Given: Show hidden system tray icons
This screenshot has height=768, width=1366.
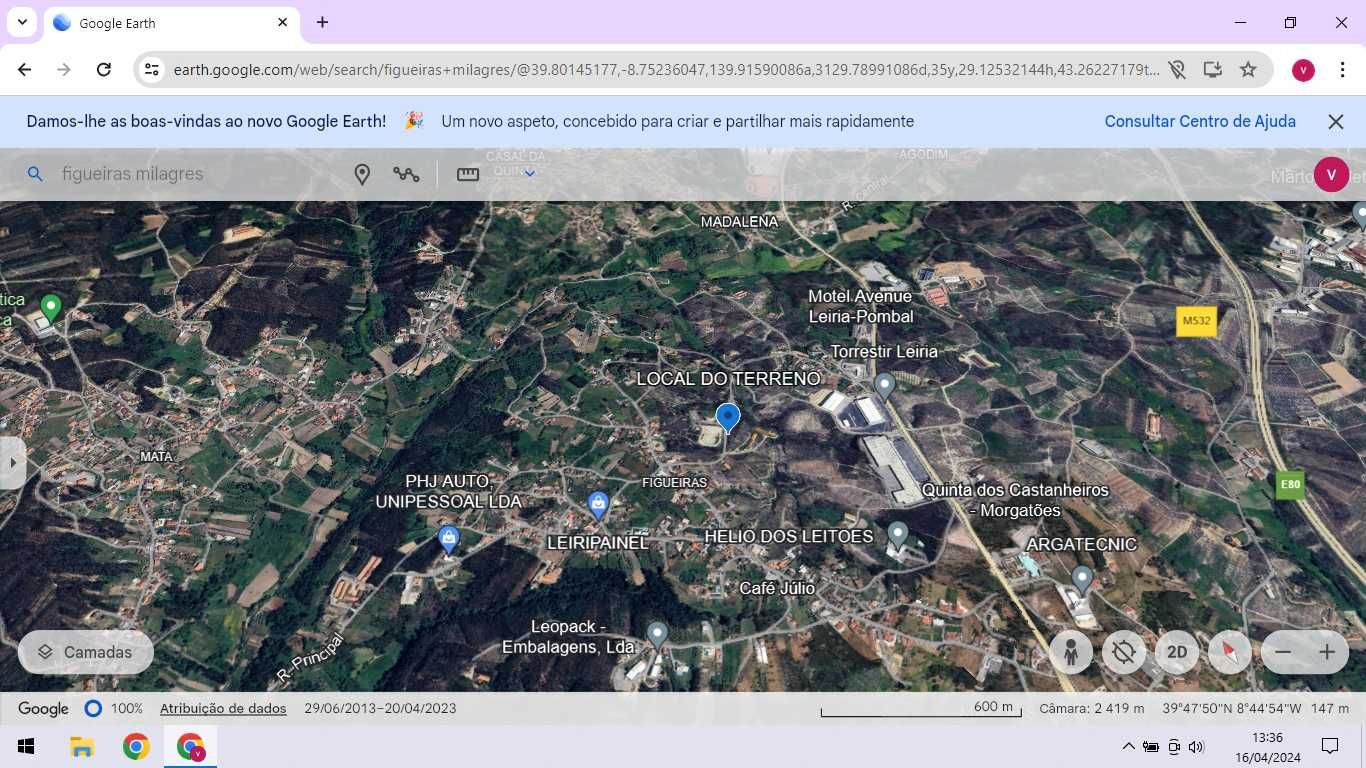Looking at the screenshot, I should point(1129,746).
